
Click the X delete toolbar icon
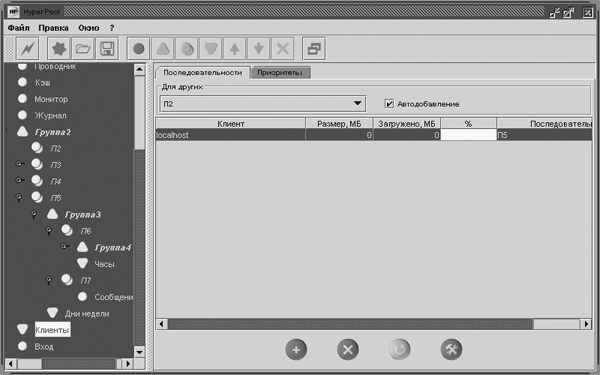[x=283, y=49]
